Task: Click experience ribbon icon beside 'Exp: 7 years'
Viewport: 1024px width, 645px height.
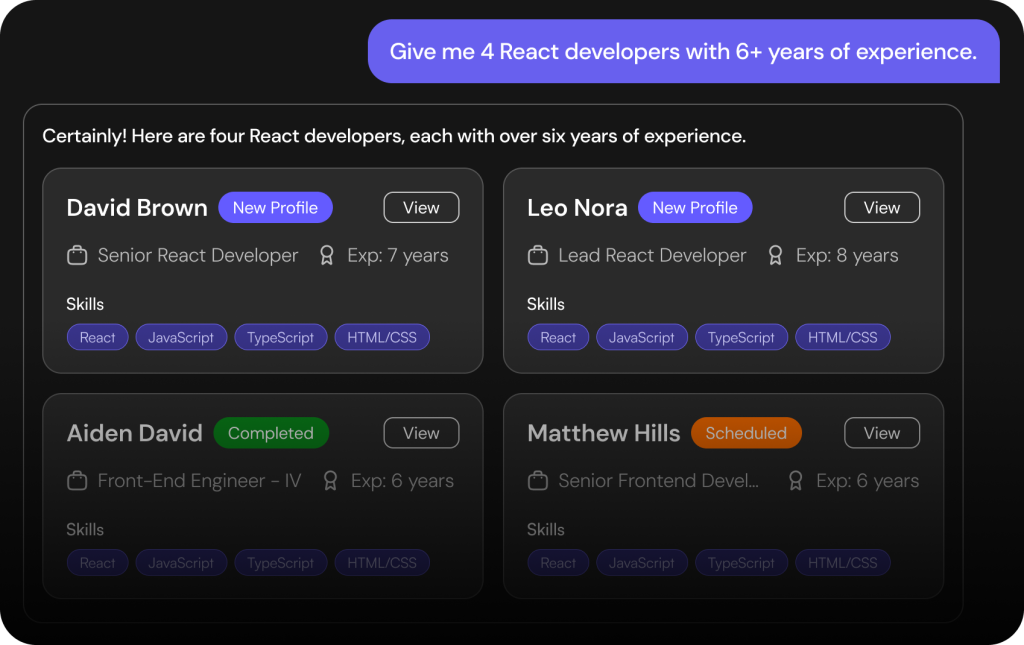Action: coord(327,255)
